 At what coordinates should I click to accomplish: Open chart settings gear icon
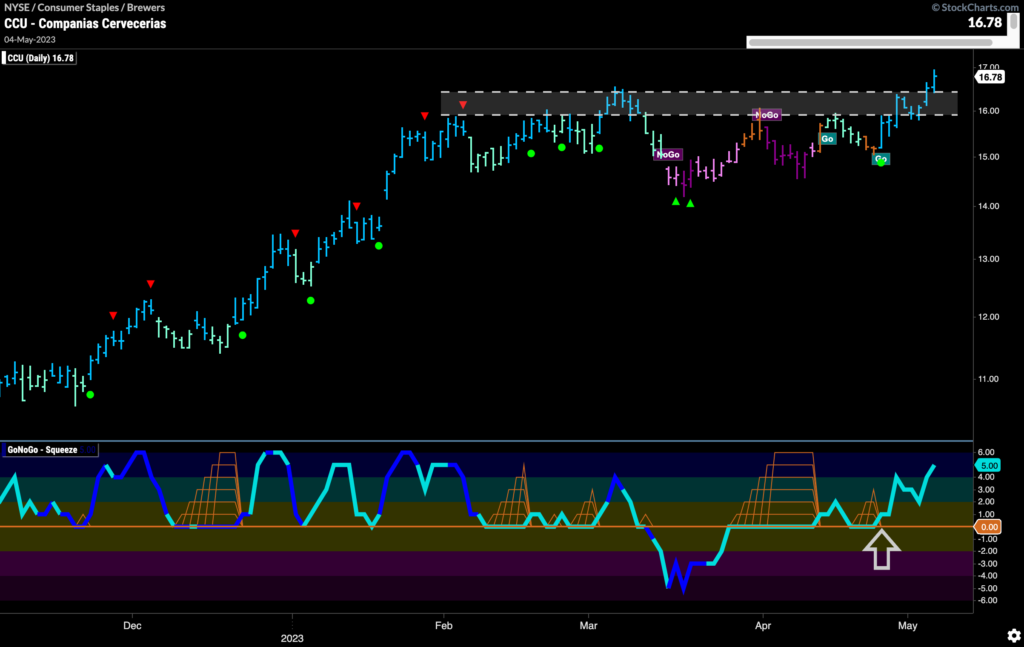[x=1014, y=635]
